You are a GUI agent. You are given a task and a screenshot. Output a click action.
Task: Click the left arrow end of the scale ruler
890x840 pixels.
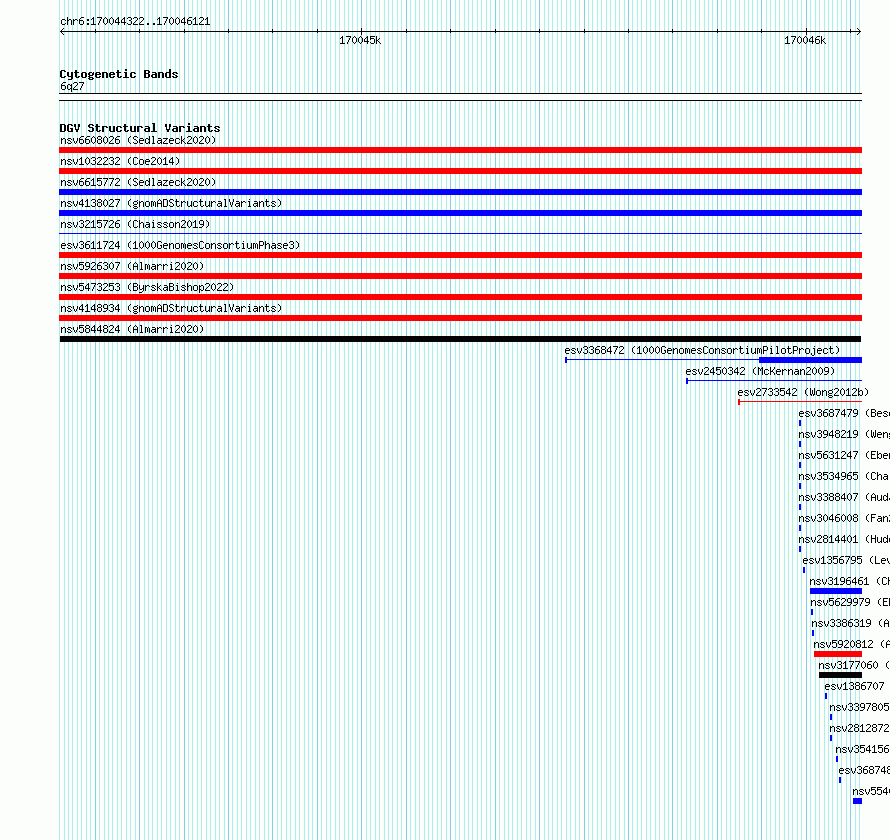tap(62, 31)
